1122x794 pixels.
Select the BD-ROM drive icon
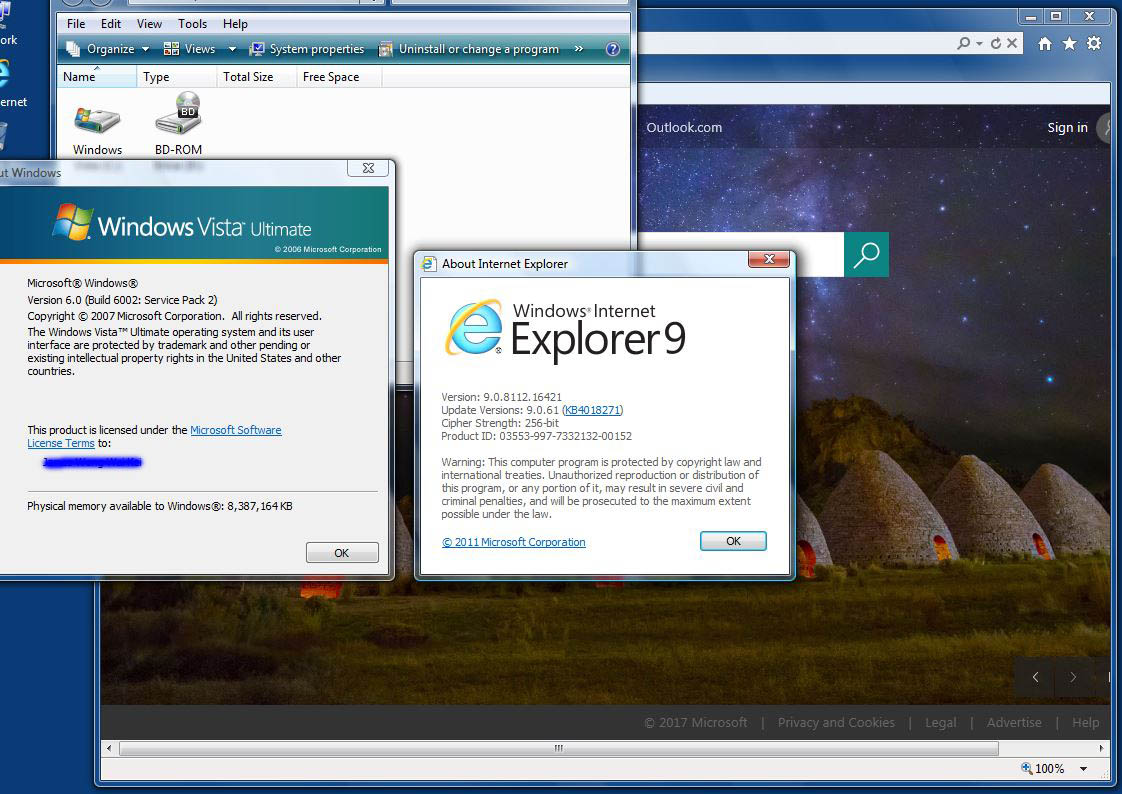(178, 116)
